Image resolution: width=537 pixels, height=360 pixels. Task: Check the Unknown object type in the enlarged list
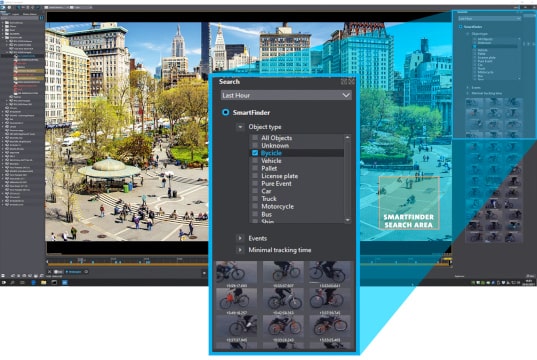tap(255, 146)
